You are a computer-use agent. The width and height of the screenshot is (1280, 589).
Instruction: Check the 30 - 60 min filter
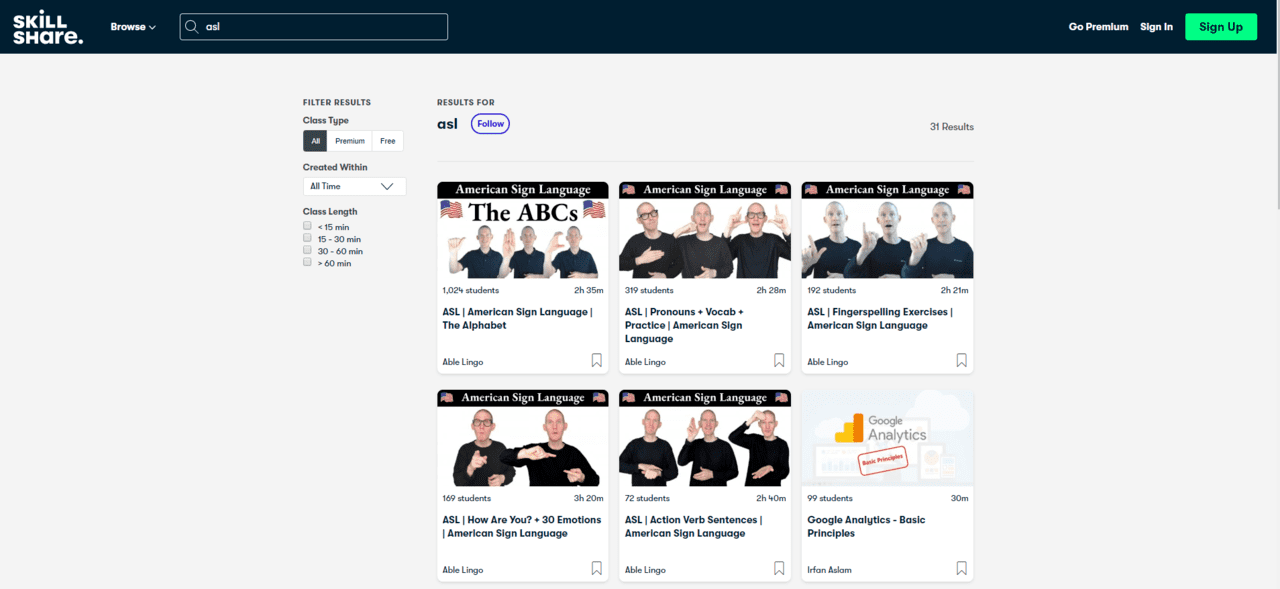[308, 250]
